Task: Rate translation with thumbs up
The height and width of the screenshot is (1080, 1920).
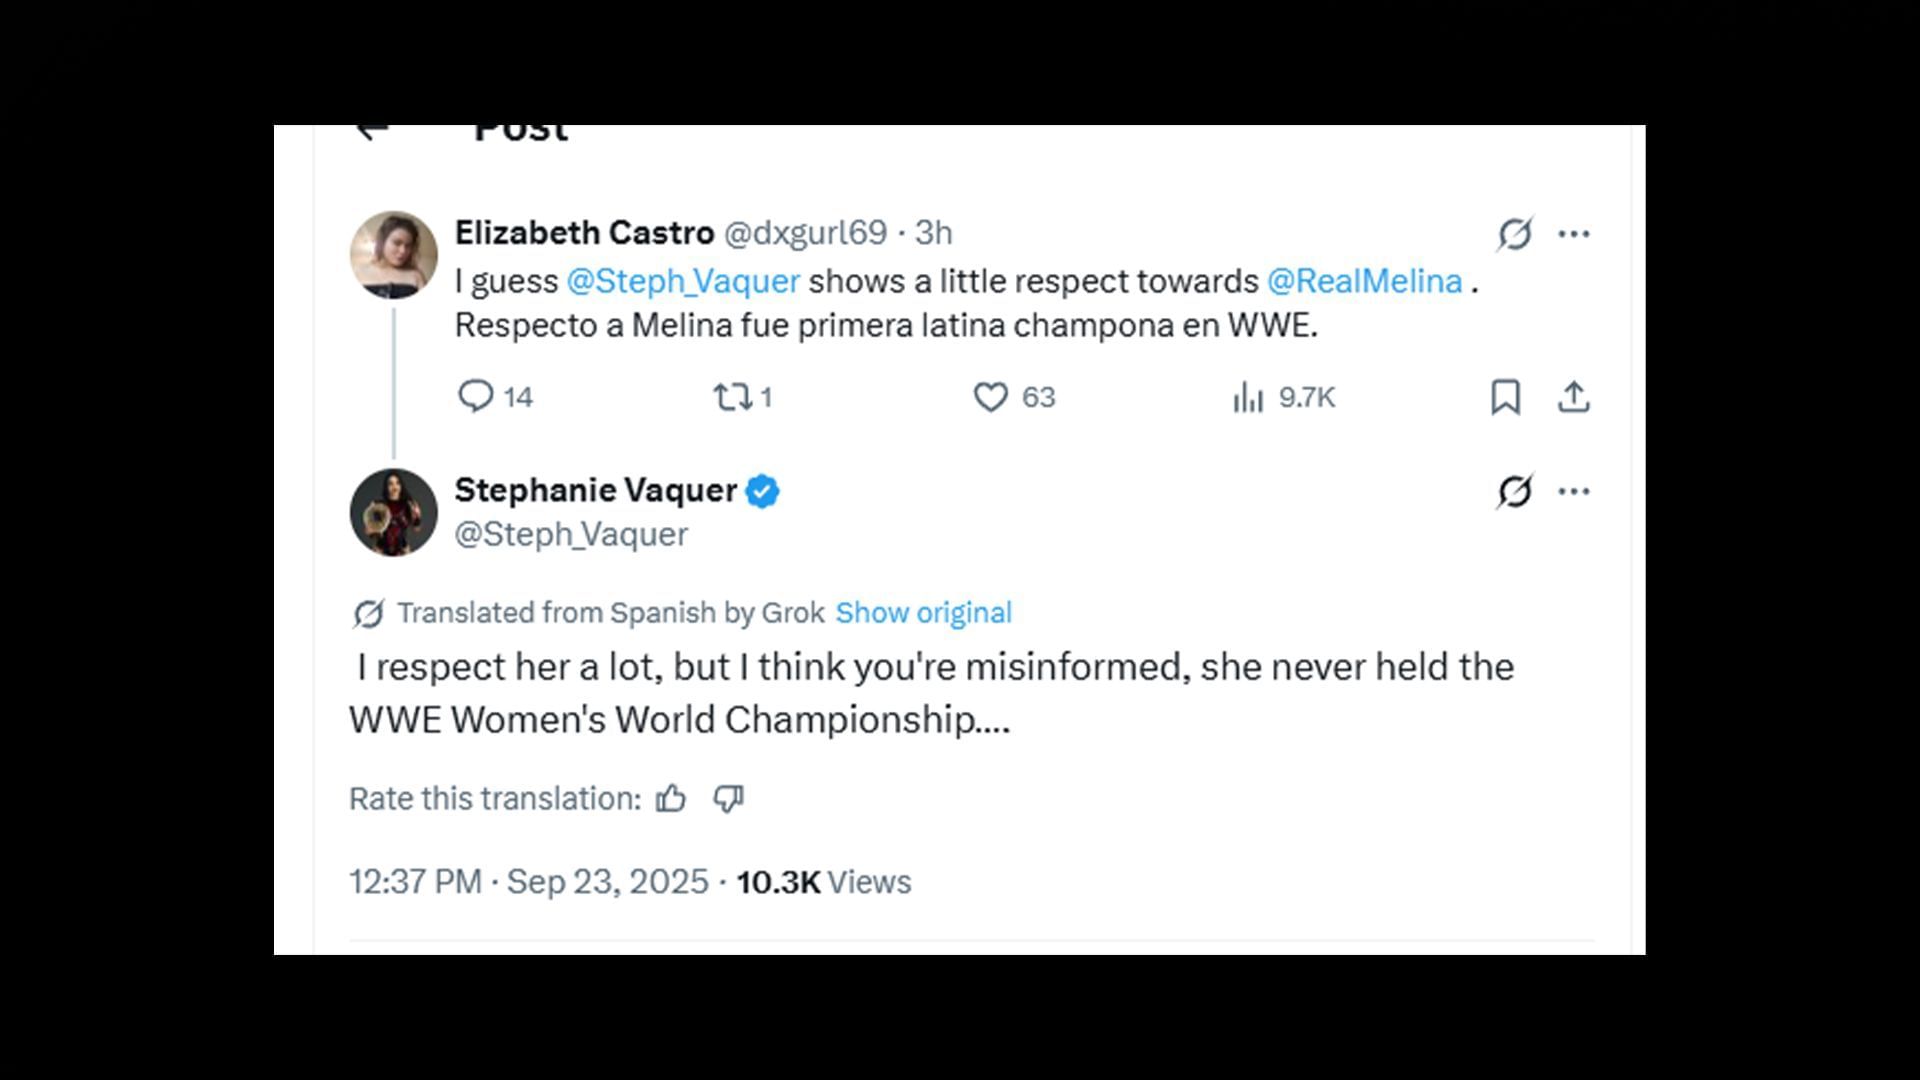Action: 671,798
